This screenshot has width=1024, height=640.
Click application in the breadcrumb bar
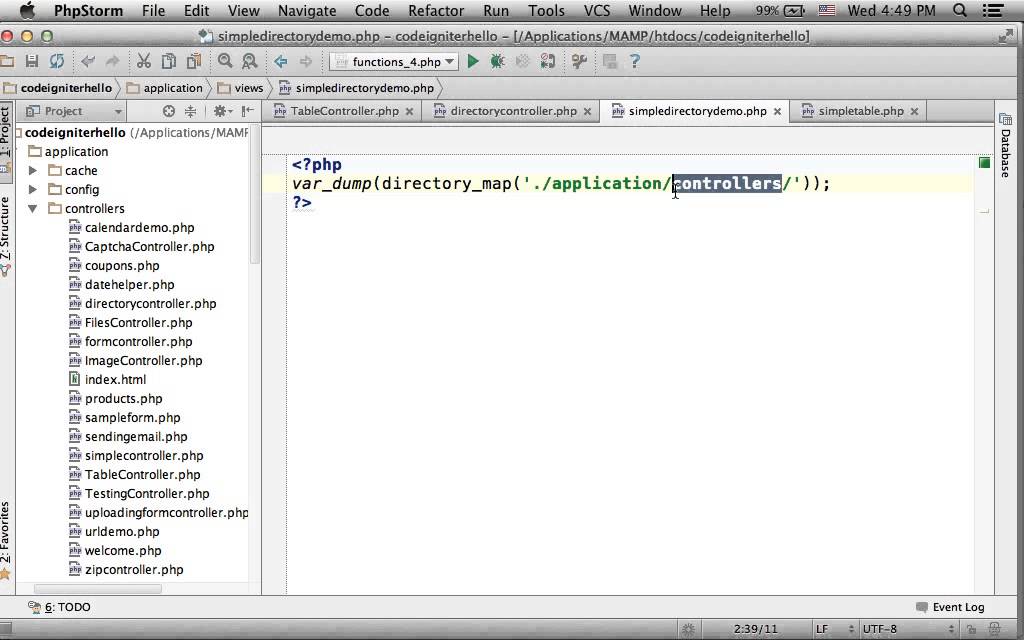point(165,88)
